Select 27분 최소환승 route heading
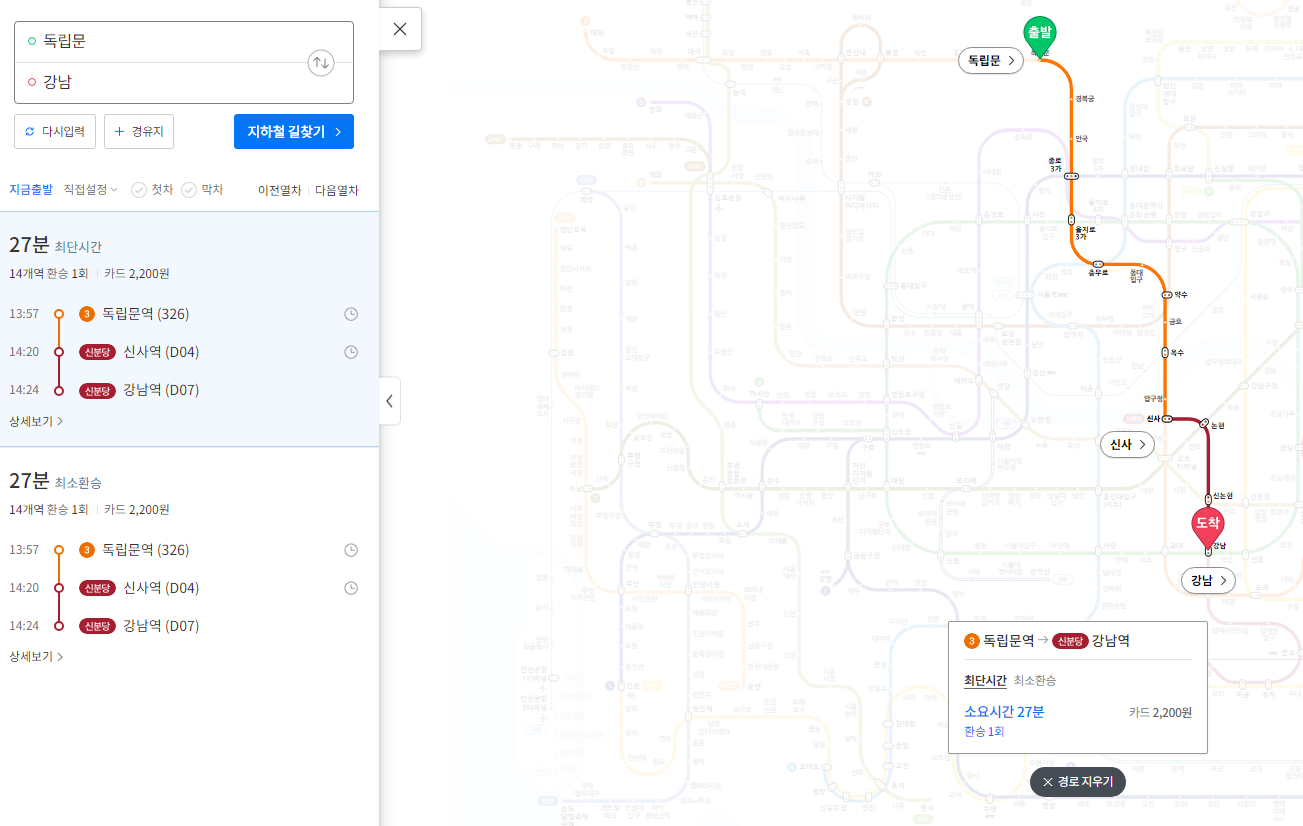The height and width of the screenshot is (826, 1303). tap(55, 481)
